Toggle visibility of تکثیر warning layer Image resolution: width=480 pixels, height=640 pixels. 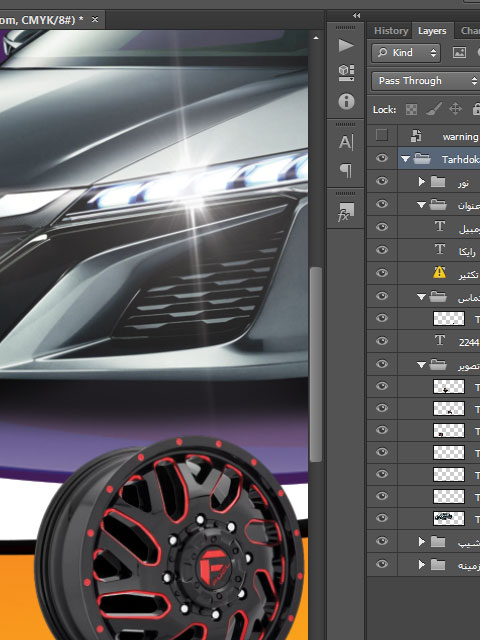[382, 272]
